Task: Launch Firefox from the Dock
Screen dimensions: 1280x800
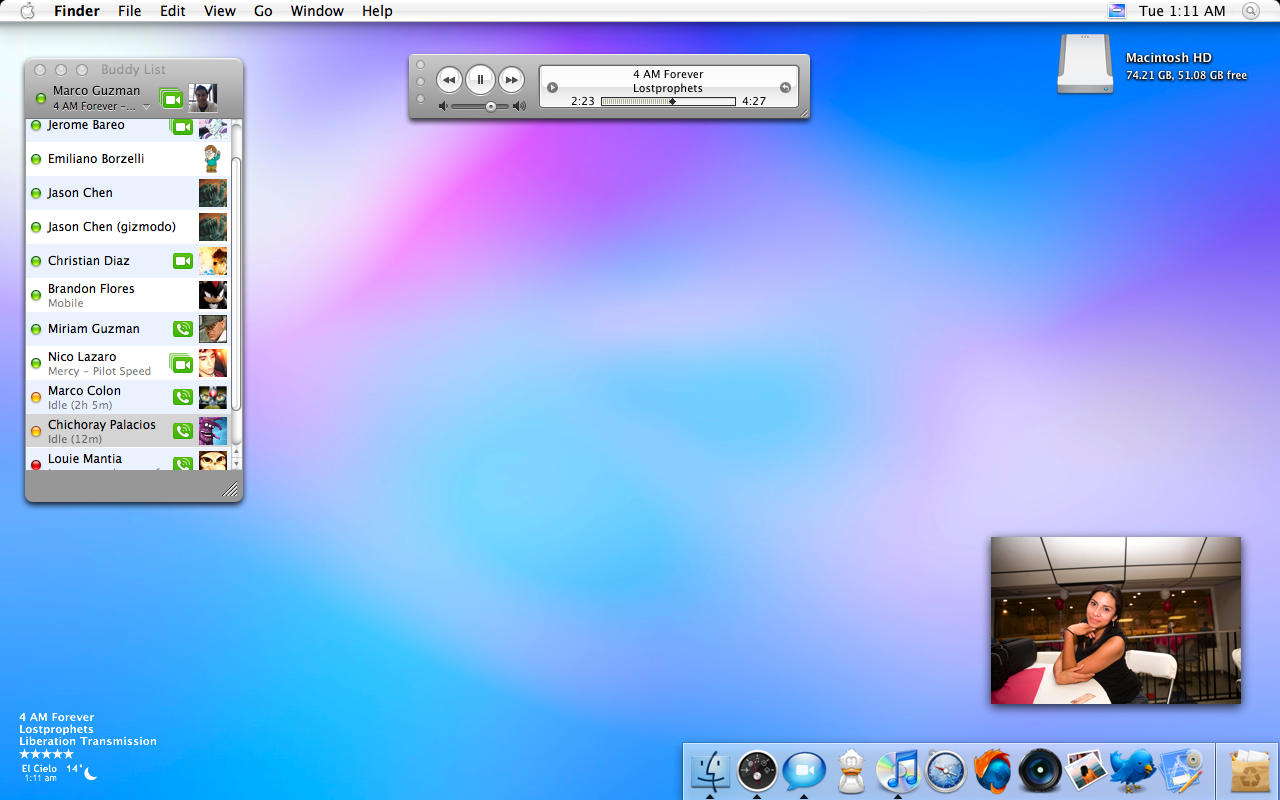Action: (992, 771)
